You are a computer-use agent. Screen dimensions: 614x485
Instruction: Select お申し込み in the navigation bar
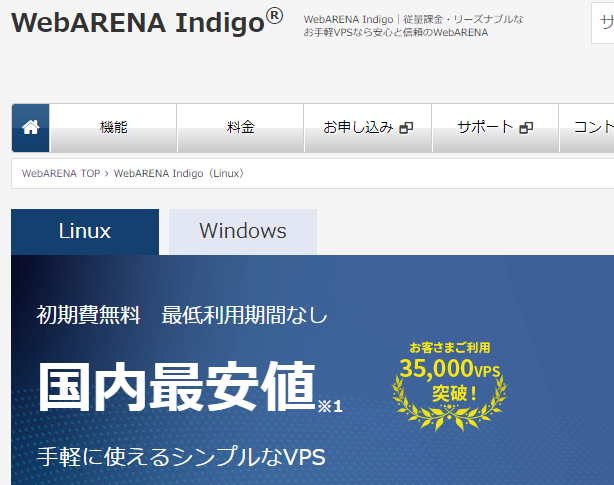point(358,128)
